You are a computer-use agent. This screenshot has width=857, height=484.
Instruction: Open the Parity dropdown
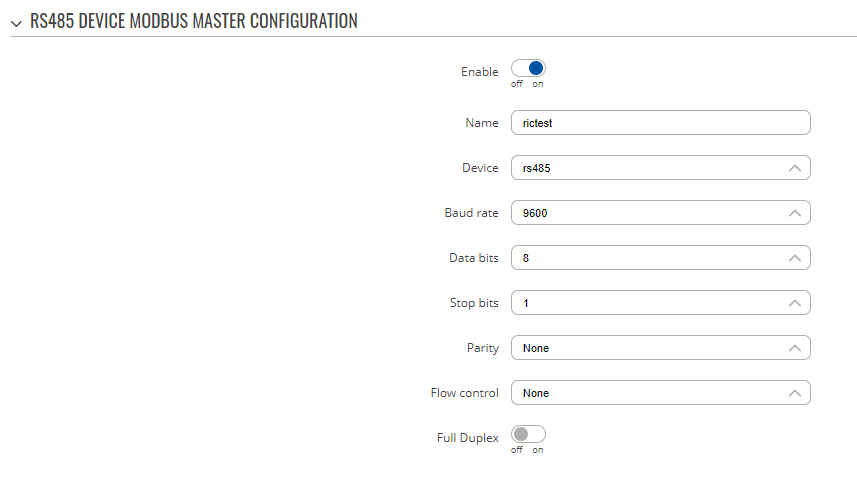click(660, 347)
